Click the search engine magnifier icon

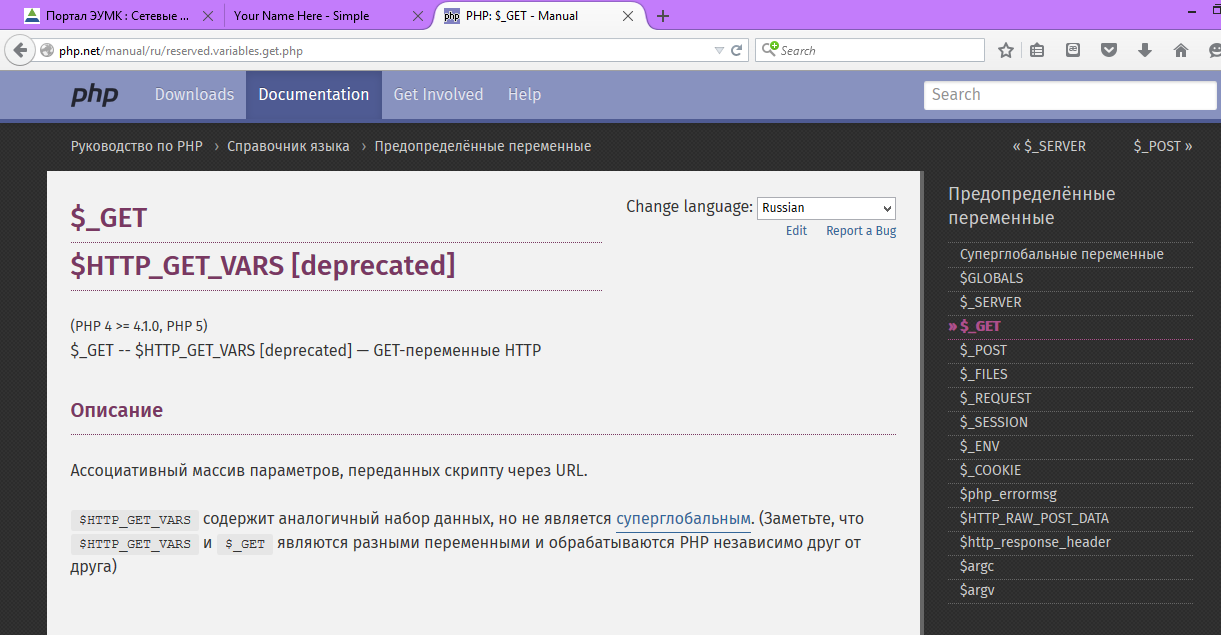[x=769, y=50]
